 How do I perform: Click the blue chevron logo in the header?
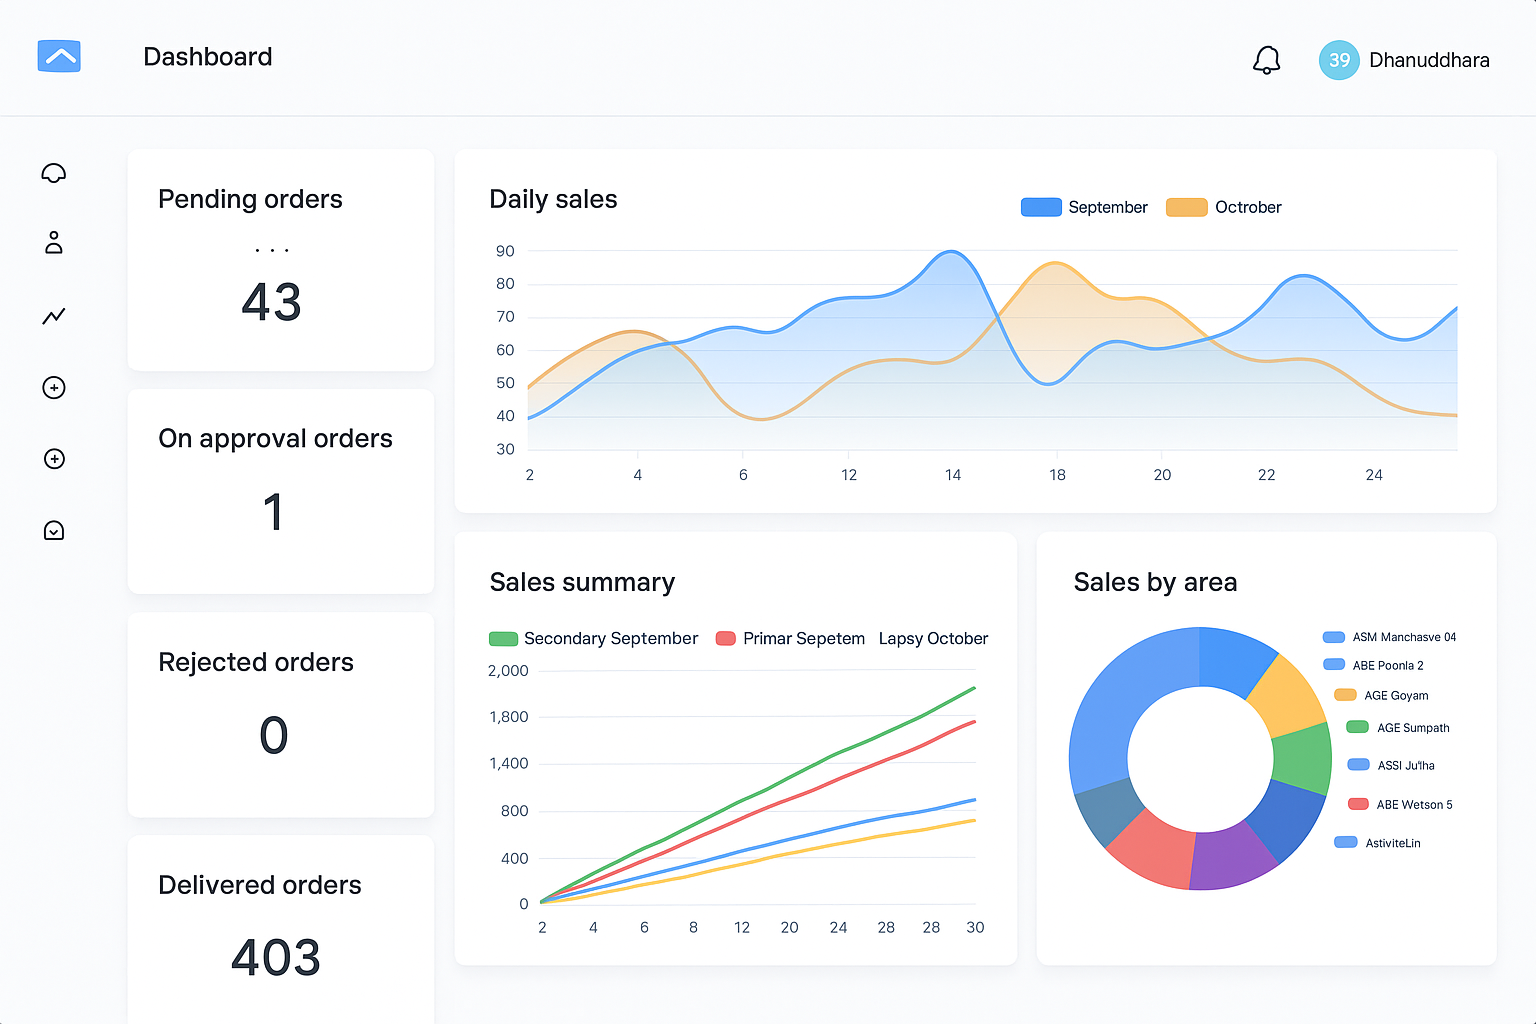pyautogui.click(x=59, y=56)
